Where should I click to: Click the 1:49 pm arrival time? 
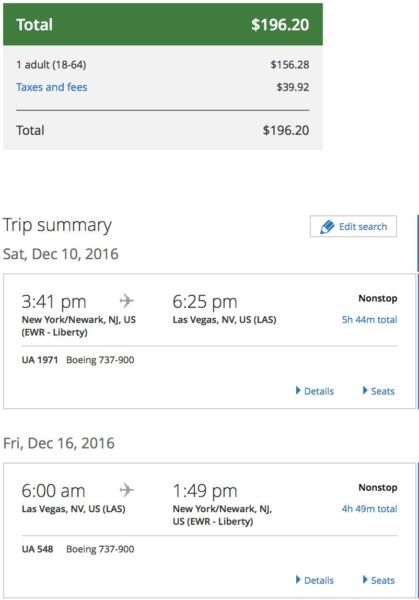[x=205, y=491]
